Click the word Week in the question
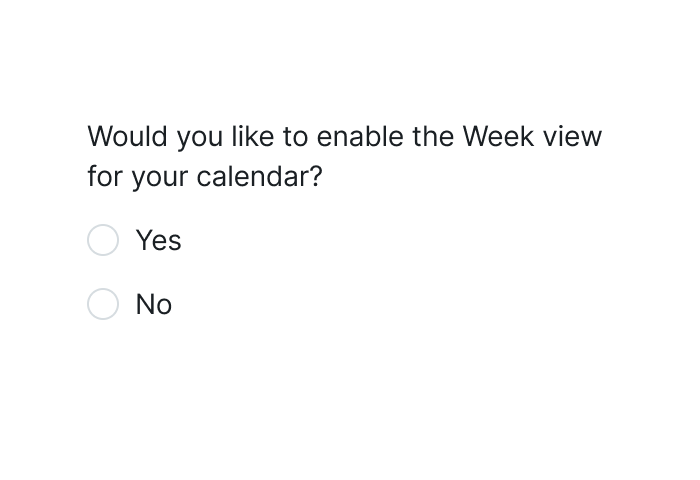Viewport: 700px width, 480px height. click(x=498, y=136)
